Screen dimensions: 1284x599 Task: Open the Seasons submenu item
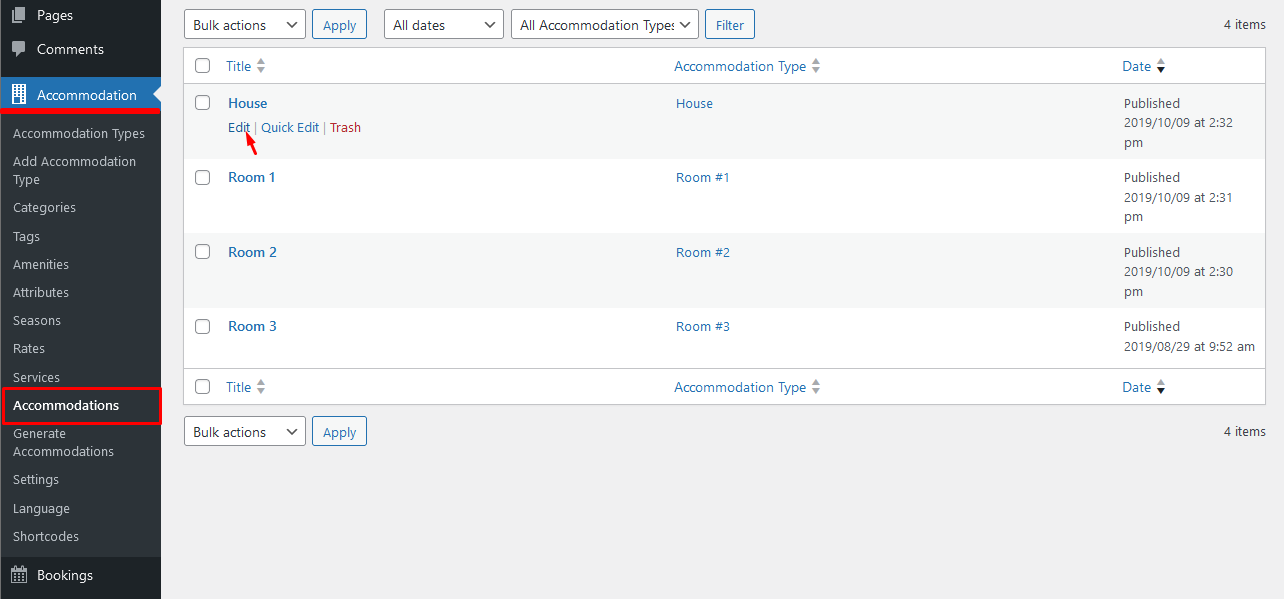point(37,321)
